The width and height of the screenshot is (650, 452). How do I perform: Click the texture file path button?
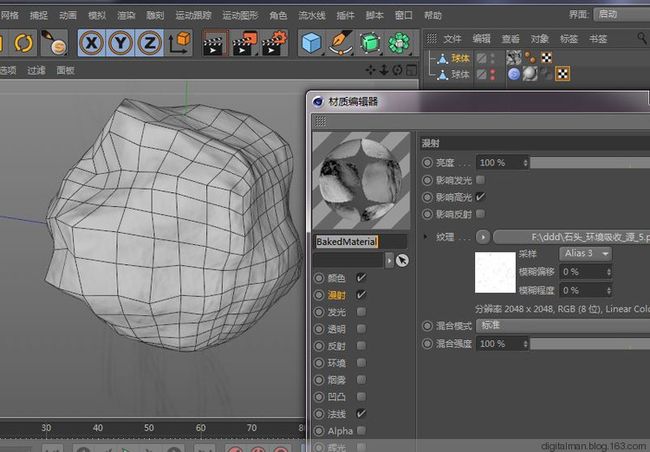click(572, 237)
